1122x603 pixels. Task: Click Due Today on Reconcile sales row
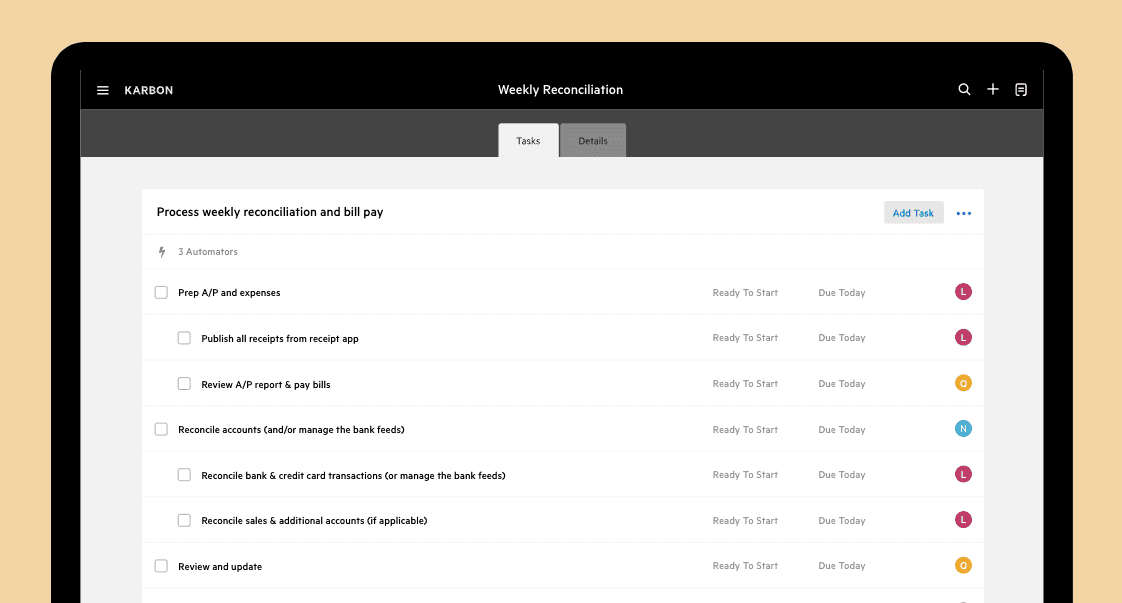pyautogui.click(x=842, y=521)
